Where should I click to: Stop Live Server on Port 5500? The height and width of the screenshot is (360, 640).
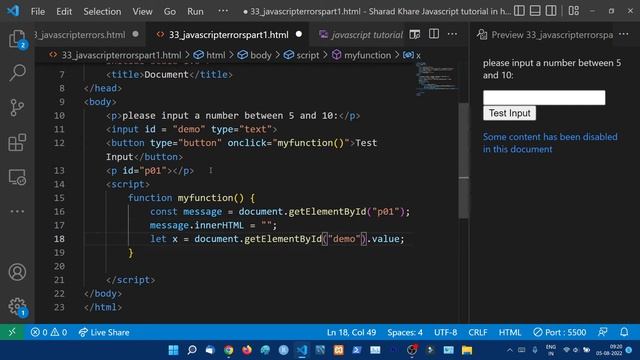(x=560, y=332)
